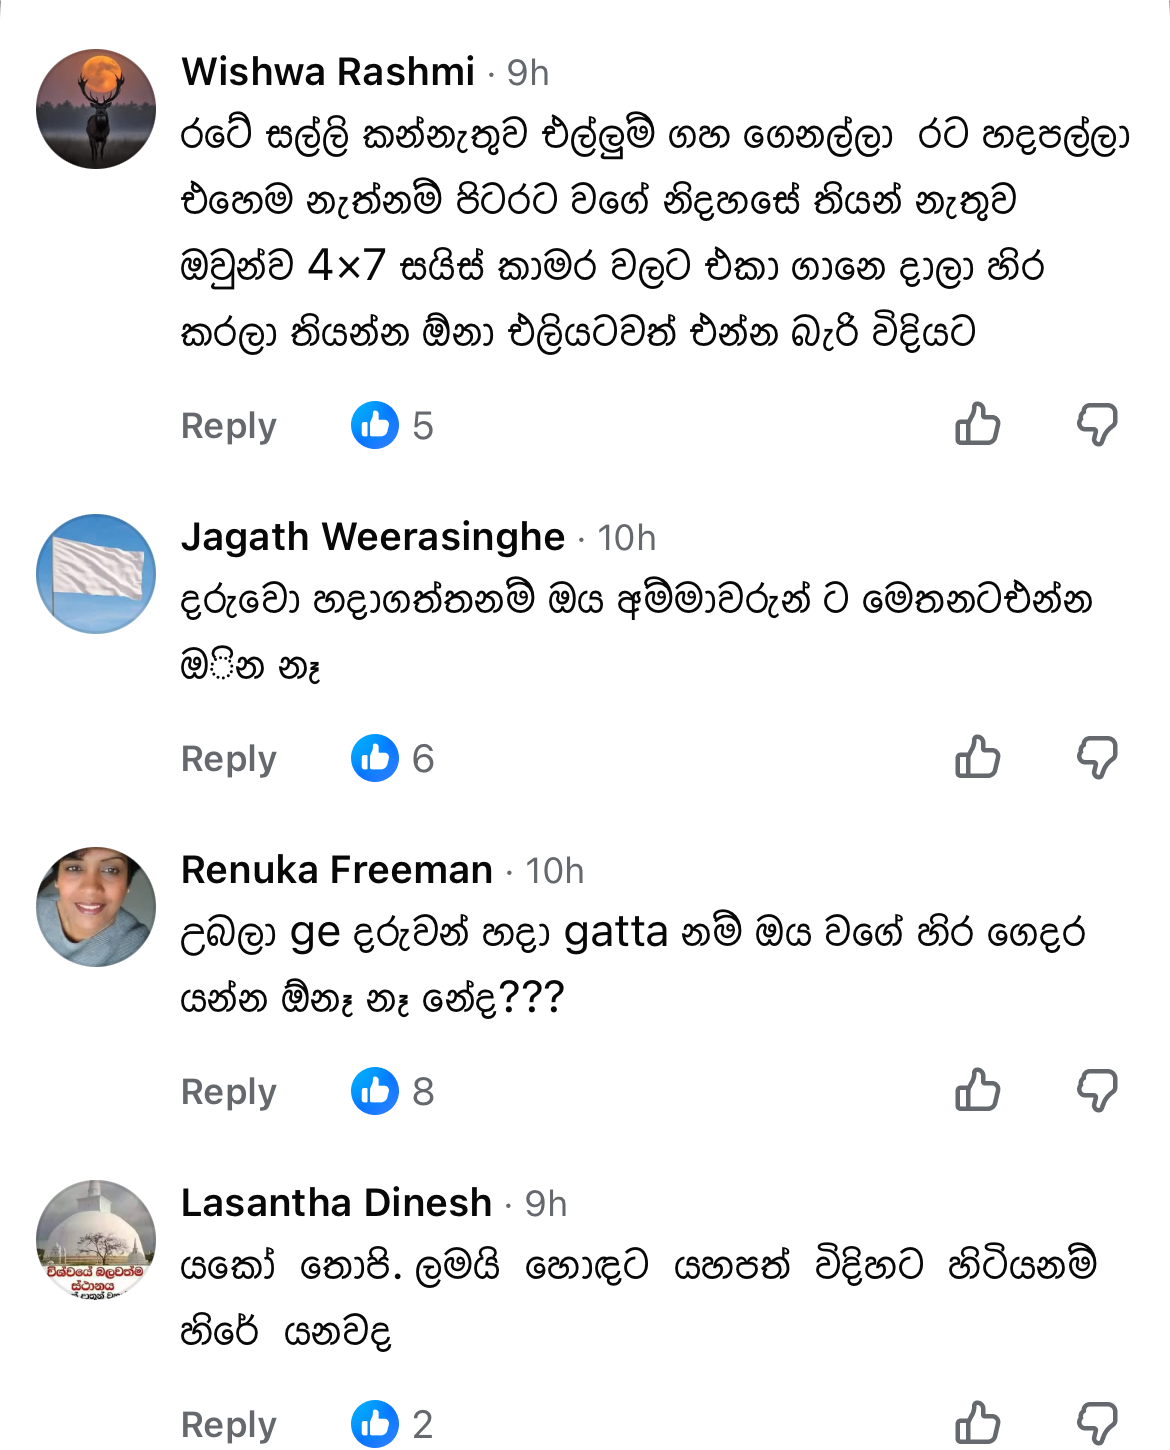Viewport: 1170px width, 1450px height.
Task: Thumbs down Renuka Freeman's comment
Action: tap(1097, 1091)
